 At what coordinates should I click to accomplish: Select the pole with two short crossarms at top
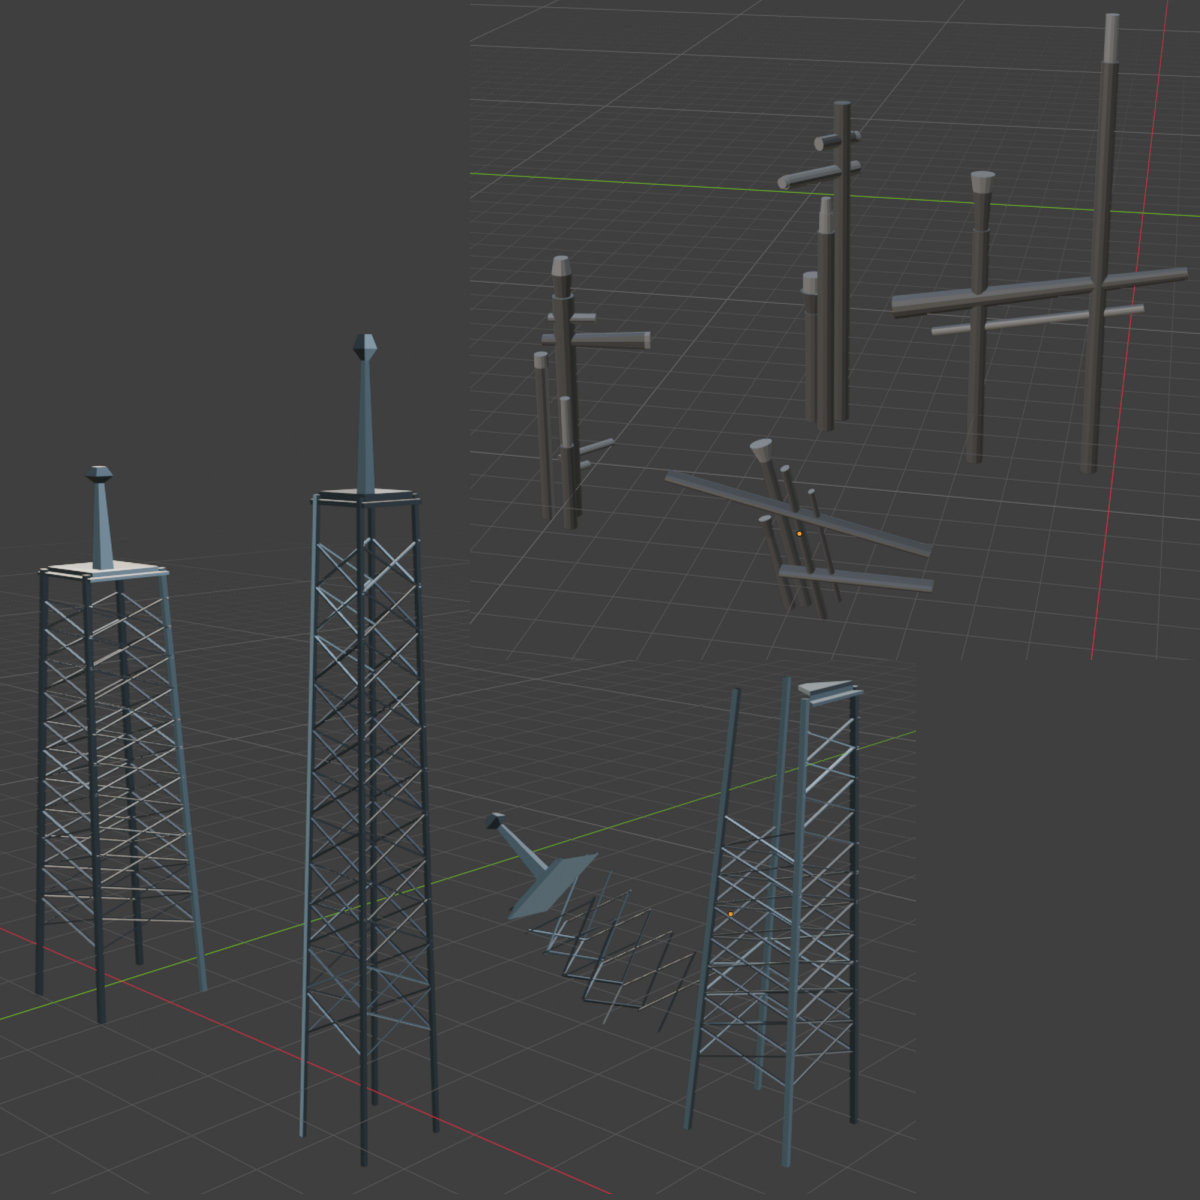pos(841,260)
